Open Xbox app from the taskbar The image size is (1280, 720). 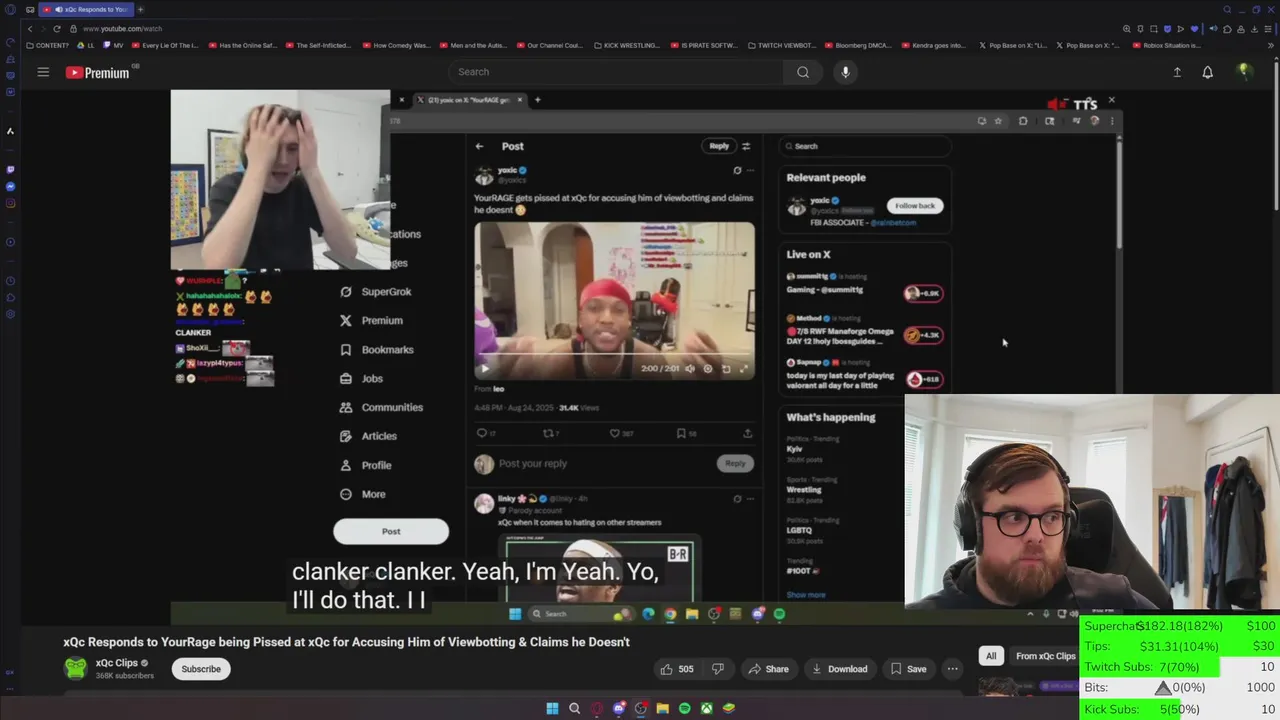point(706,708)
